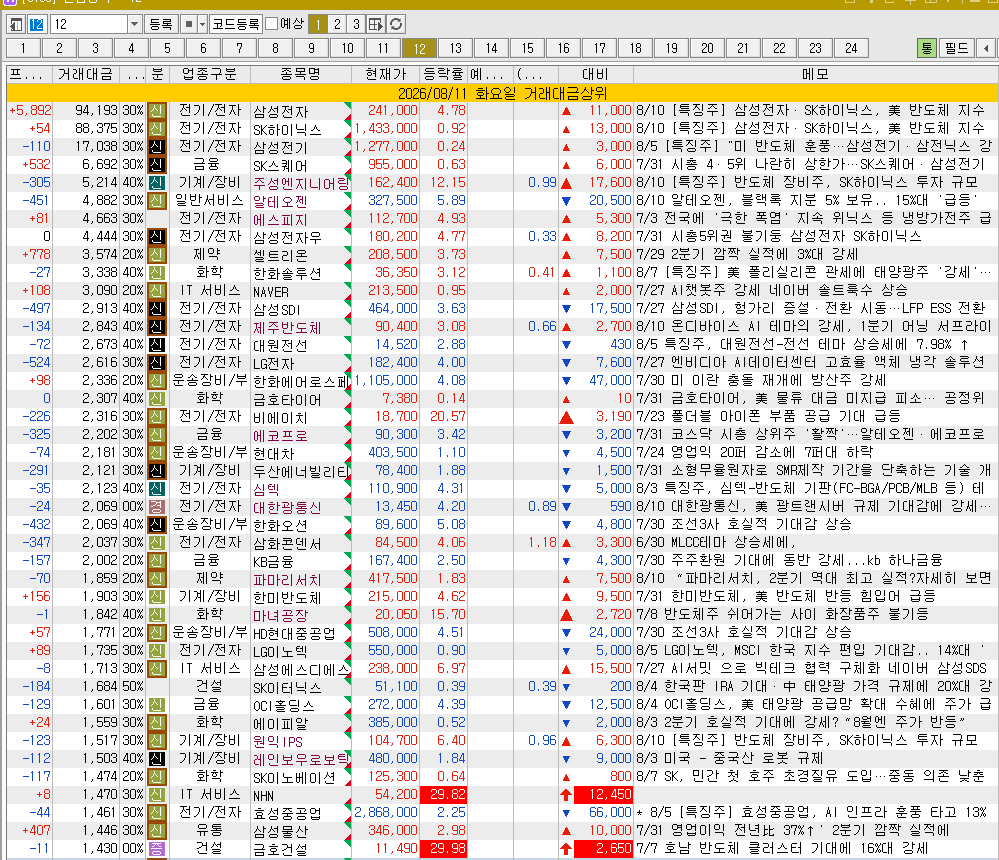Image resolution: width=999 pixels, height=860 pixels.
Task: Click the red limit-up arrow in the 금호건설 row
Action: [566, 849]
